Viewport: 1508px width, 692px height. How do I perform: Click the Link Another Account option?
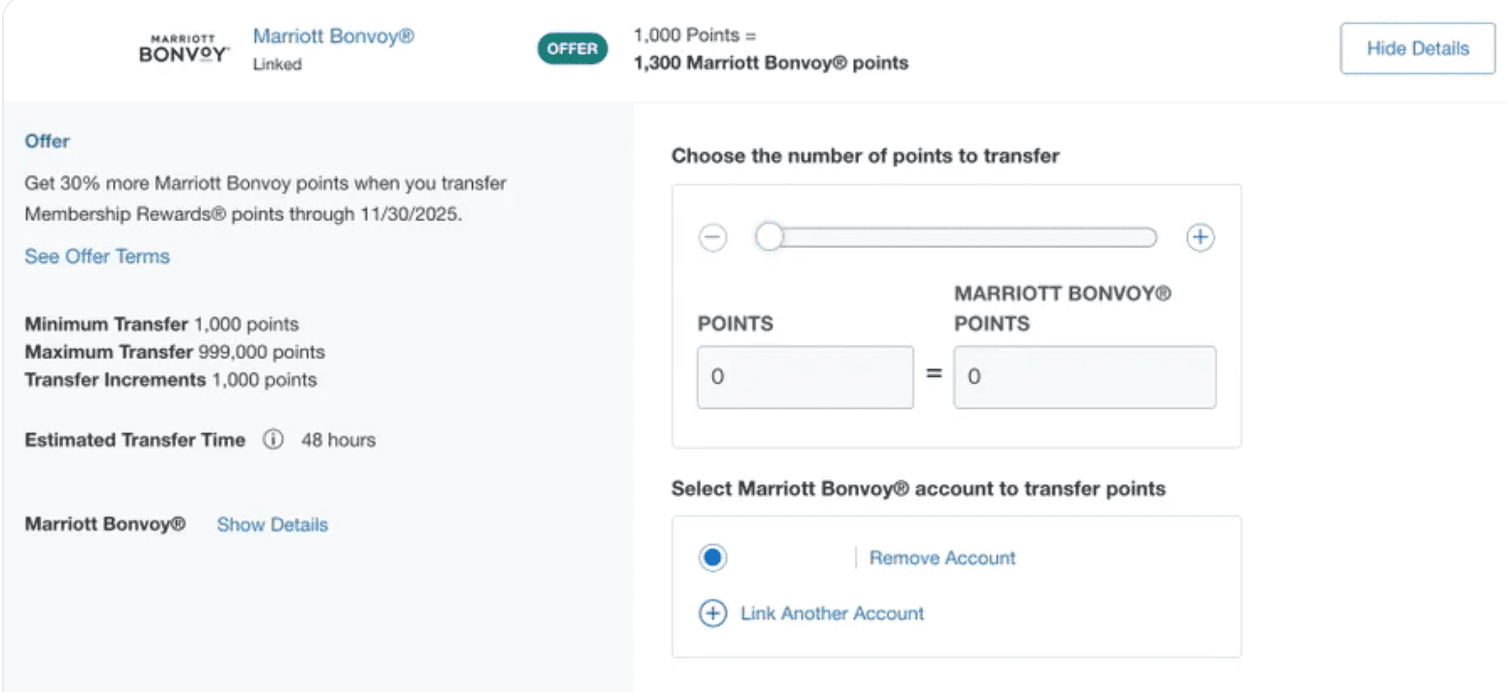pyautogui.click(x=831, y=613)
